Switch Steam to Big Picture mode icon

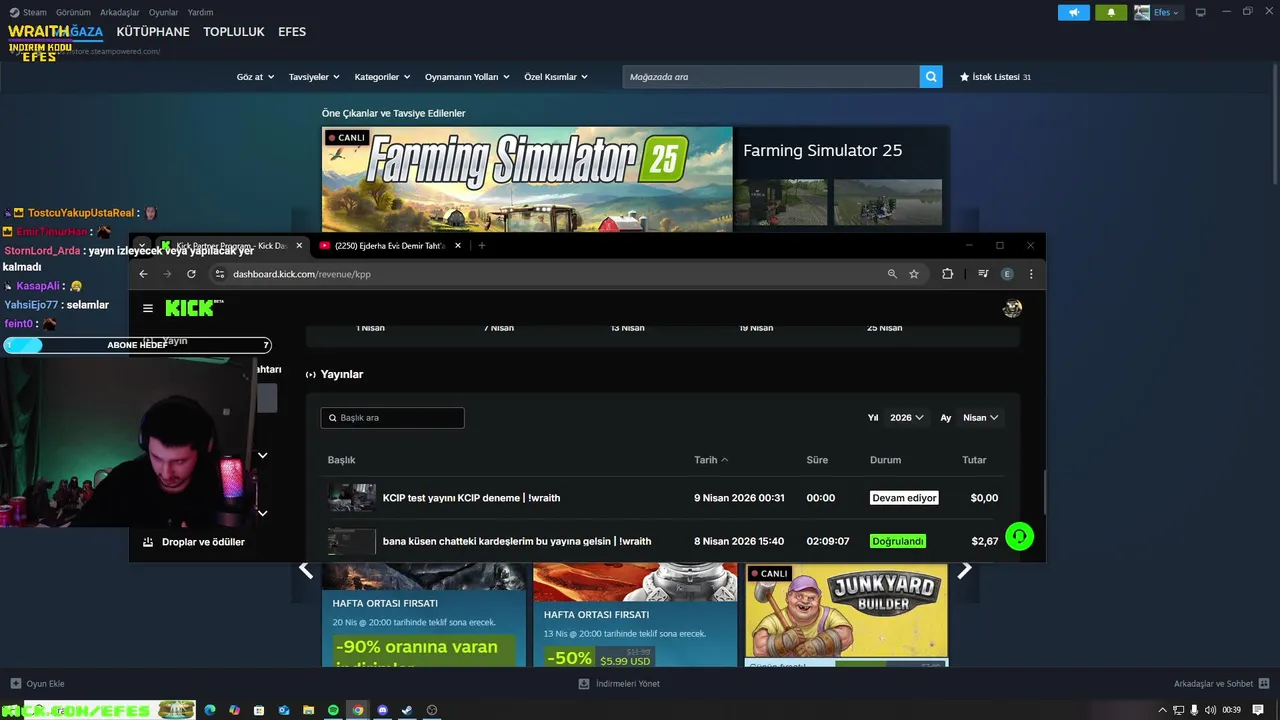click(1201, 12)
